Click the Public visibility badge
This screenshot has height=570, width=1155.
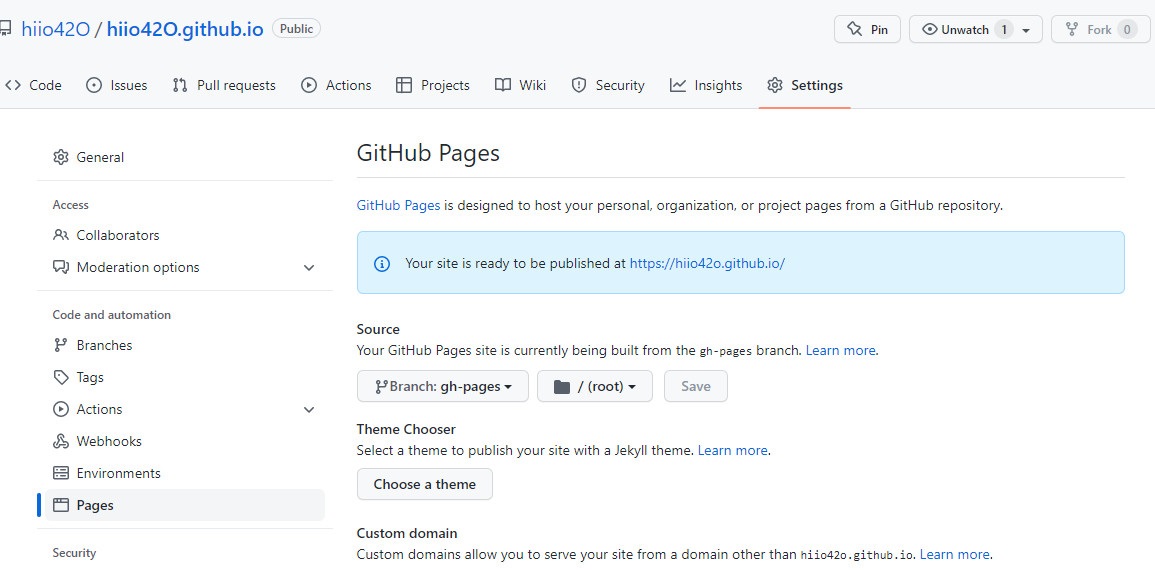pos(296,29)
